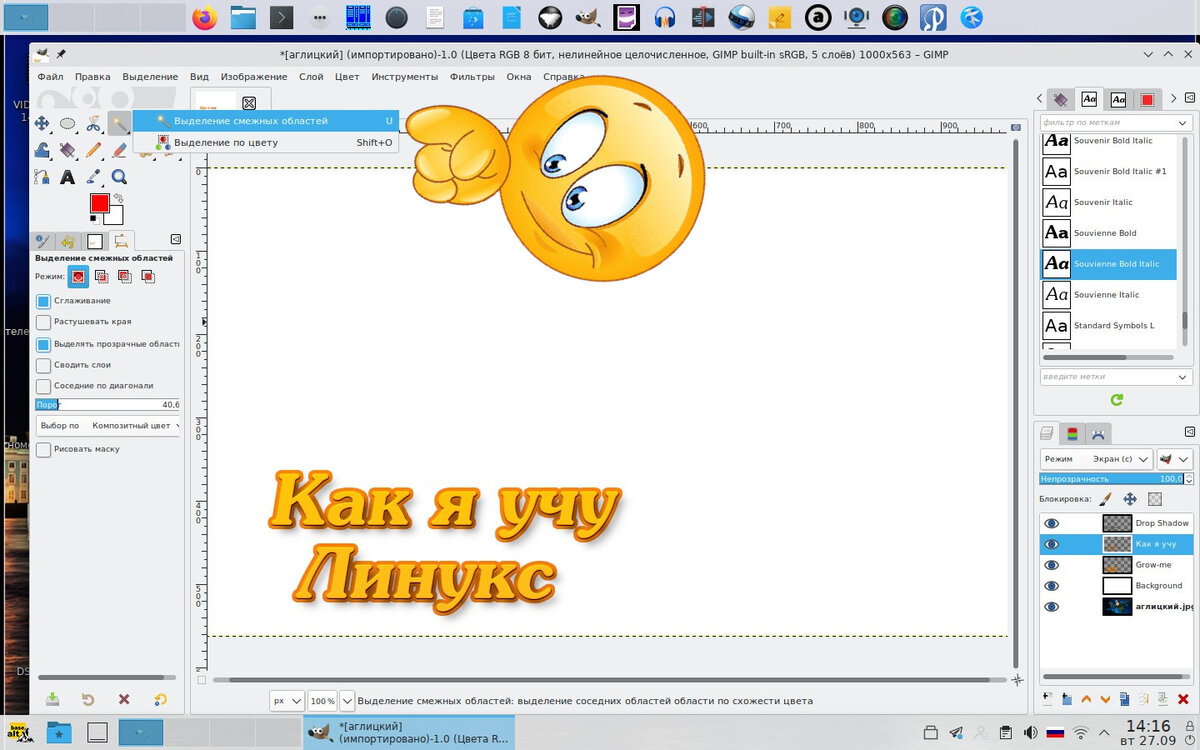Enable Рисовать маску checkbox
This screenshot has height=750, width=1200.
coord(43,450)
